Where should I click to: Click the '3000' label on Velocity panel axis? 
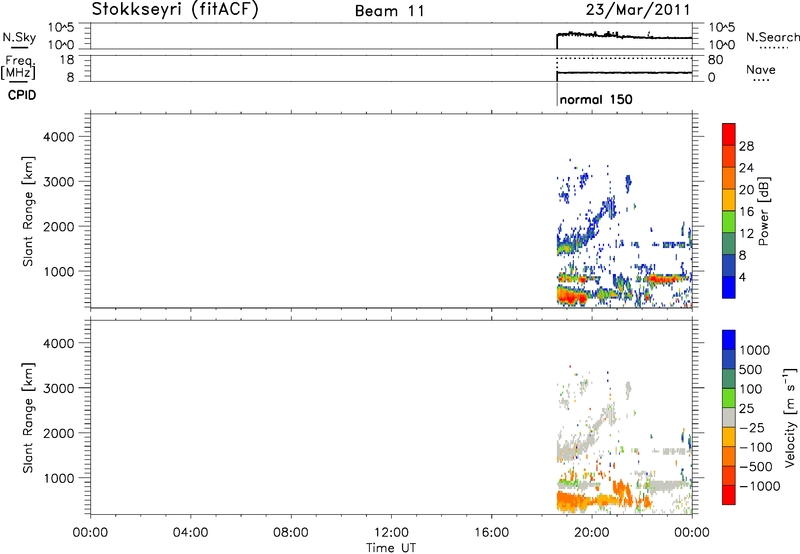pos(59,388)
